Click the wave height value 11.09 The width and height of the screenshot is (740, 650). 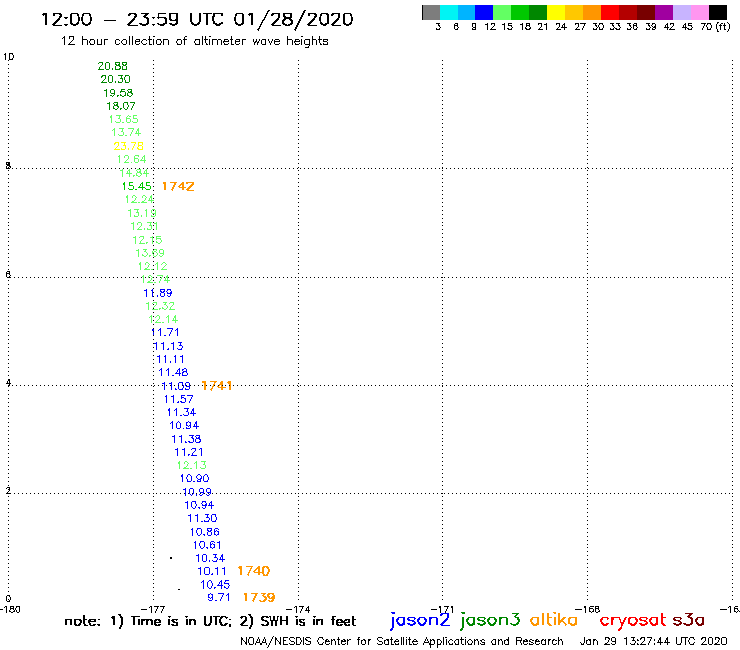[x=176, y=387]
